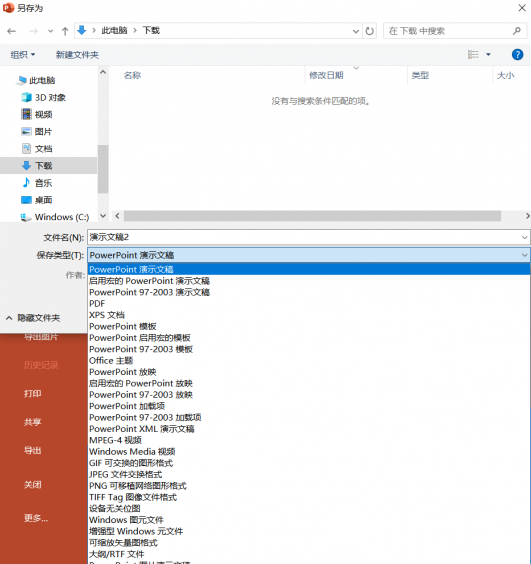531x564 pixels.
Task: Select 图片 folder in sidebar
Action: point(37,132)
